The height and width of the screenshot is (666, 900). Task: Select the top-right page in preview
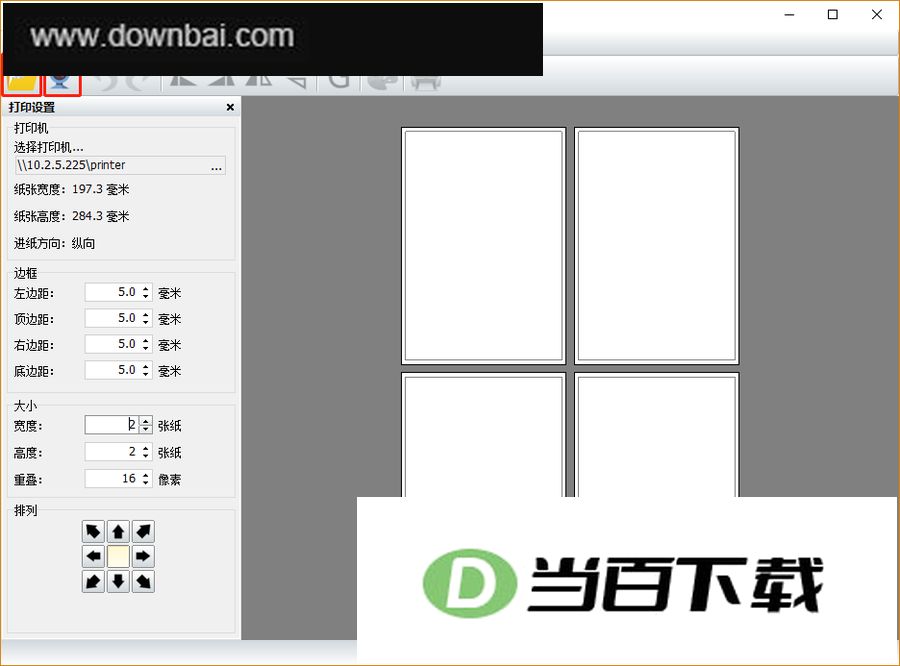pos(657,246)
